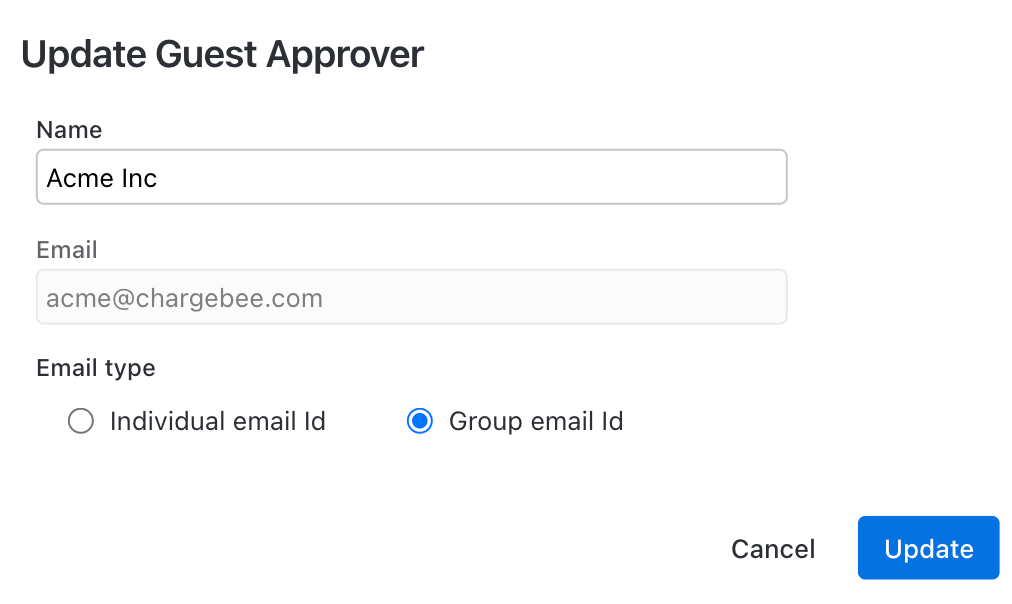Click the Cancel button
Screen dimensions: 1012x604
(x=773, y=548)
